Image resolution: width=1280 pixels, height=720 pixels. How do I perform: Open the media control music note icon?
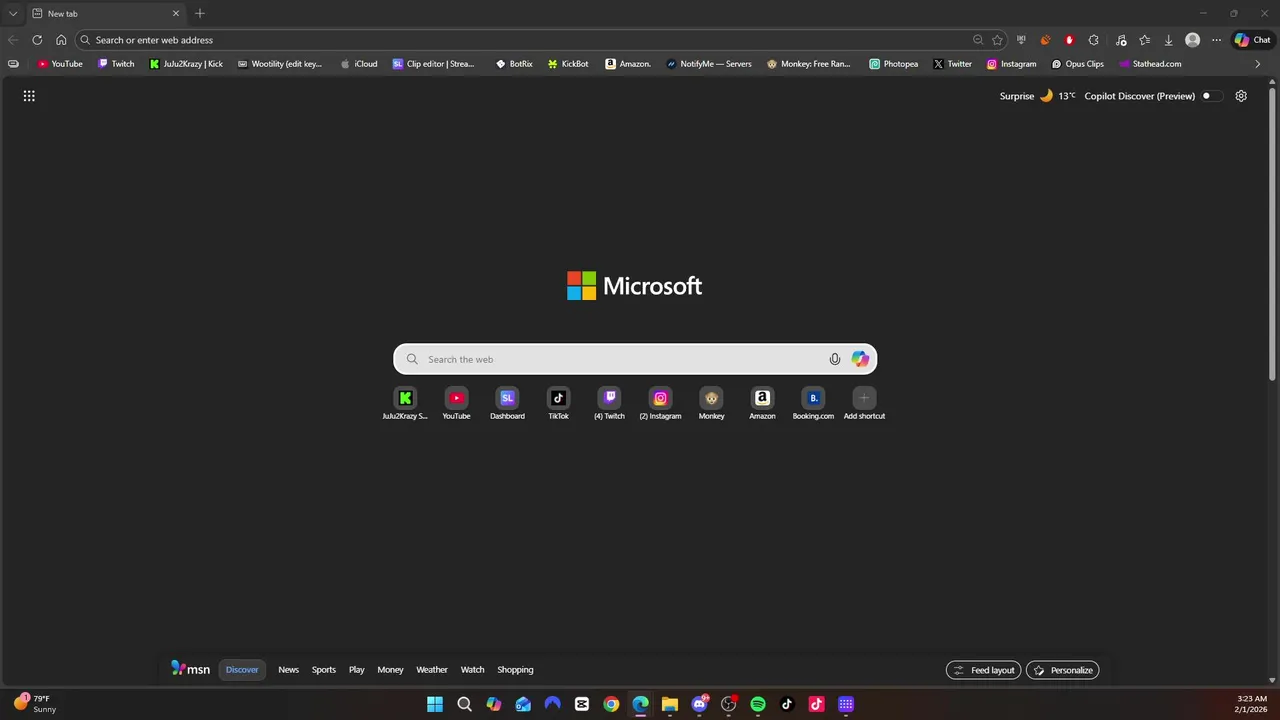tap(1121, 40)
